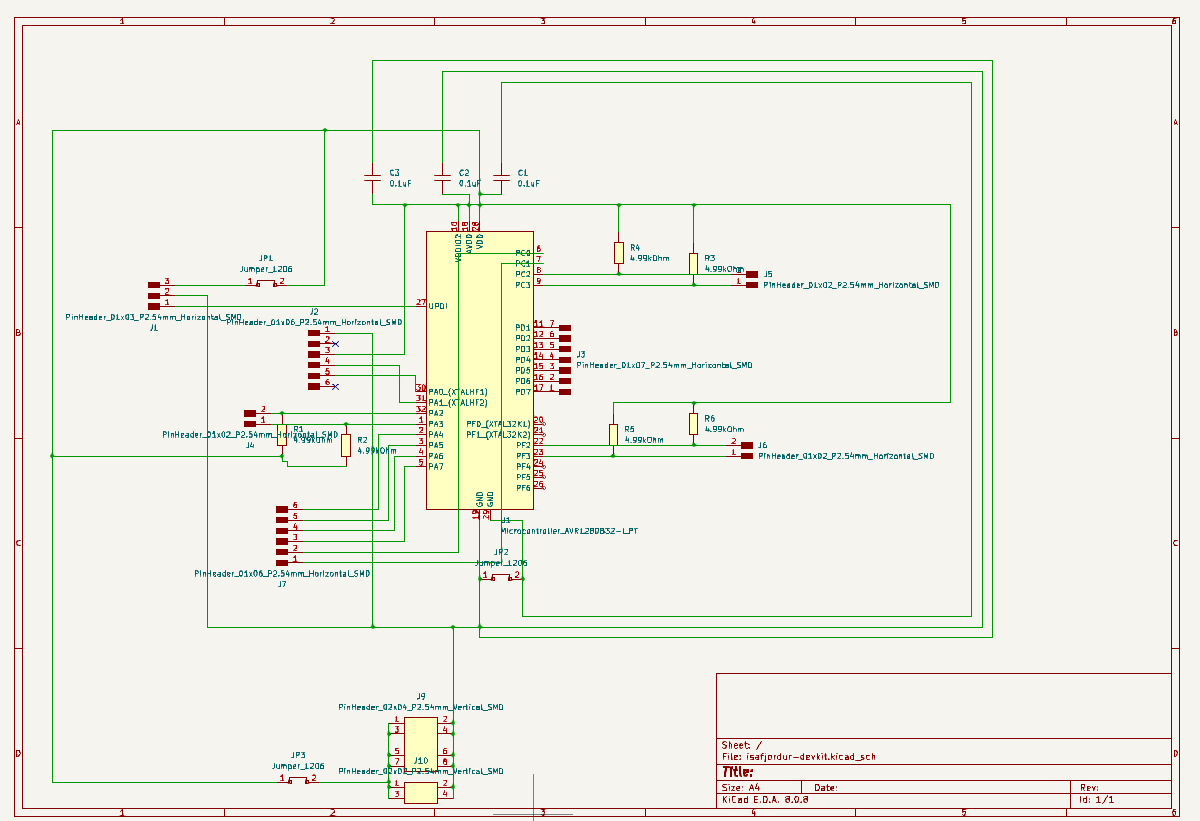The width and height of the screenshot is (1200, 821).
Task: Click the PA7 pin label
Action: point(436,467)
